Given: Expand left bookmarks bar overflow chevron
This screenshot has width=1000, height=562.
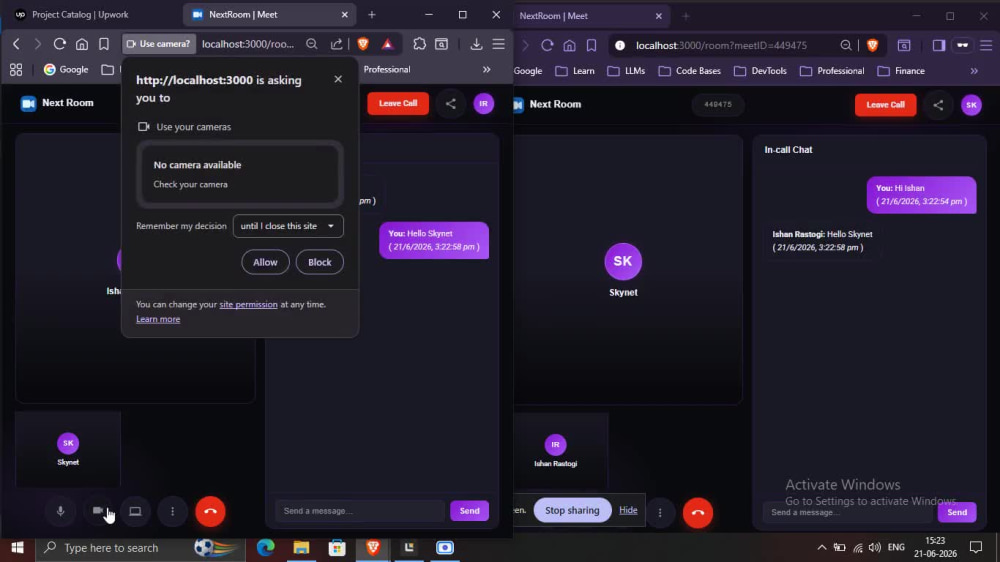Looking at the screenshot, I should pos(487,70).
